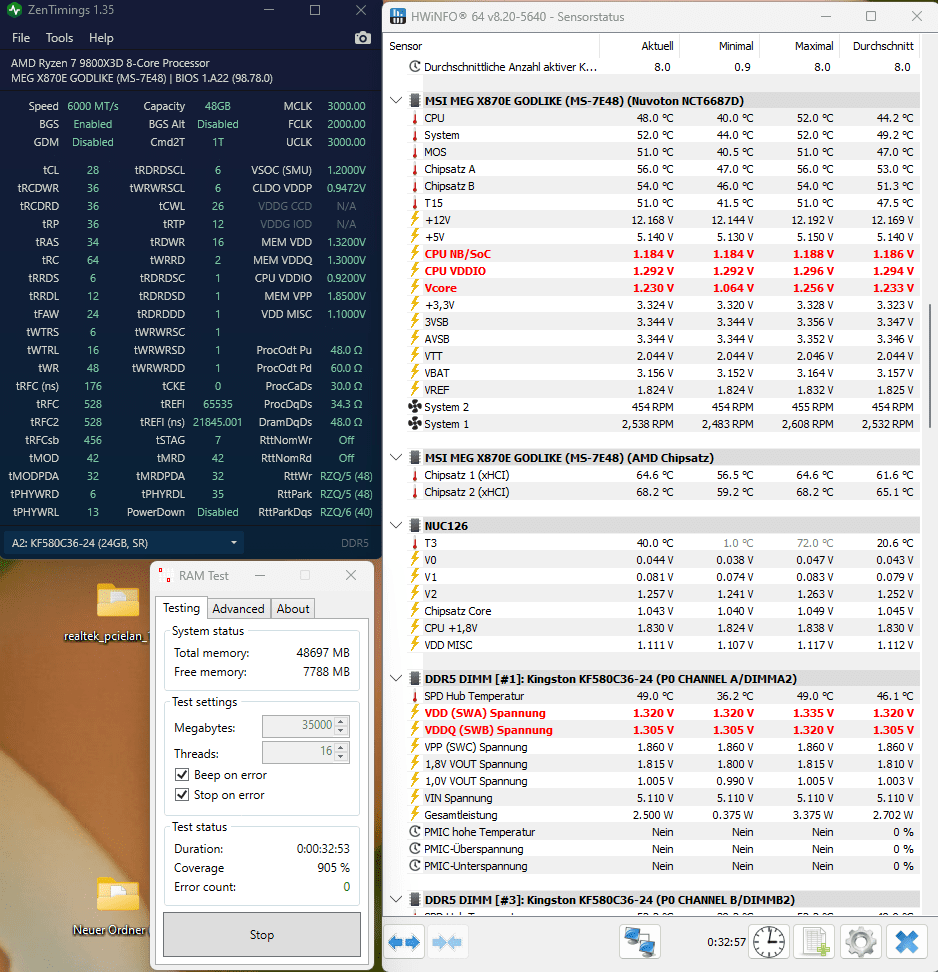The width and height of the screenshot is (938, 972).
Task: Click the thermometer icon beside Chipsatz 1 (xHCI)
Action: pyautogui.click(x=415, y=475)
